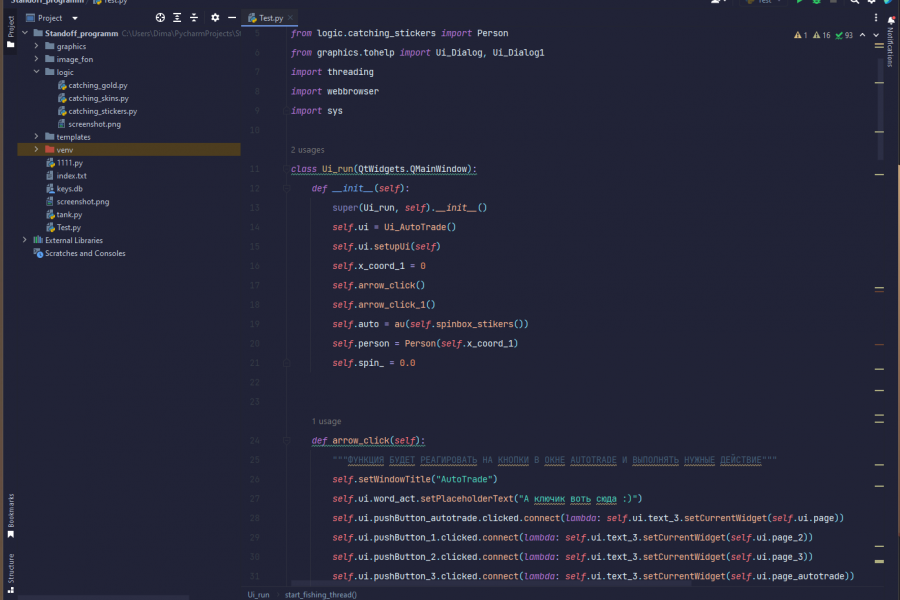Image resolution: width=900 pixels, height=600 pixels.
Task: Select screenshot.png inside logic folder
Action: 94,124
